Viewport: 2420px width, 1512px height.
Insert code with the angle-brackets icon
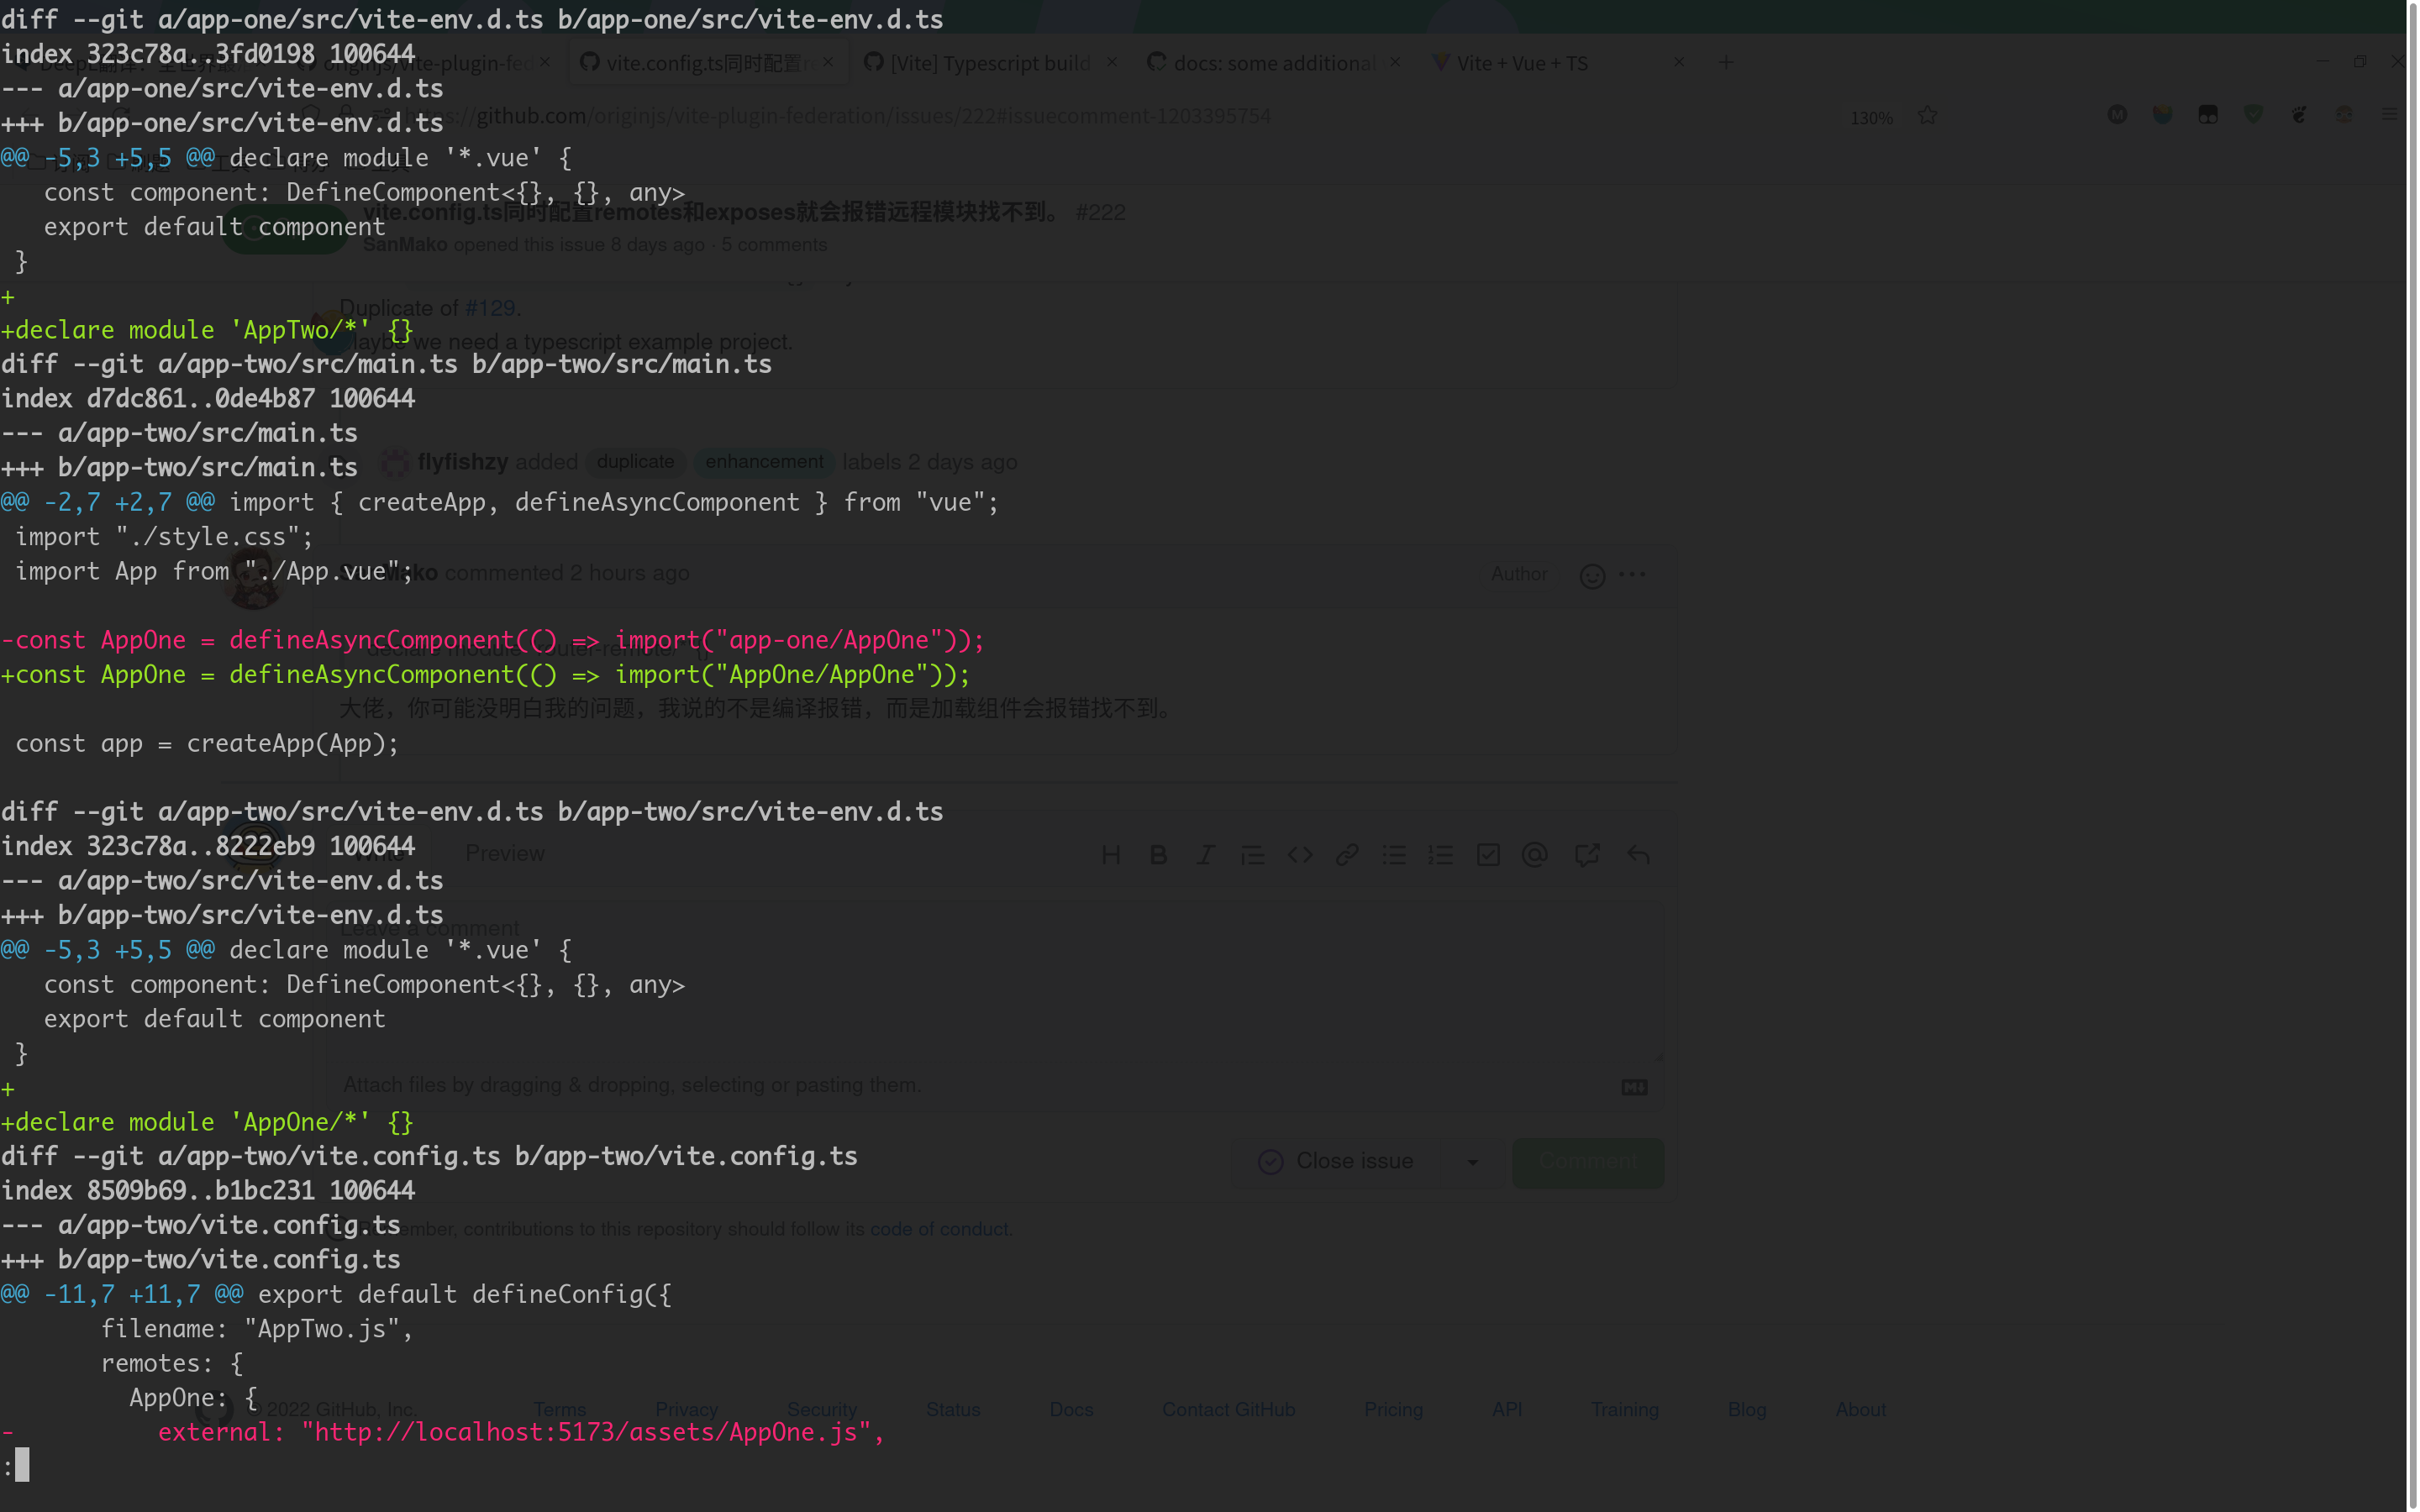(1299, 855)
